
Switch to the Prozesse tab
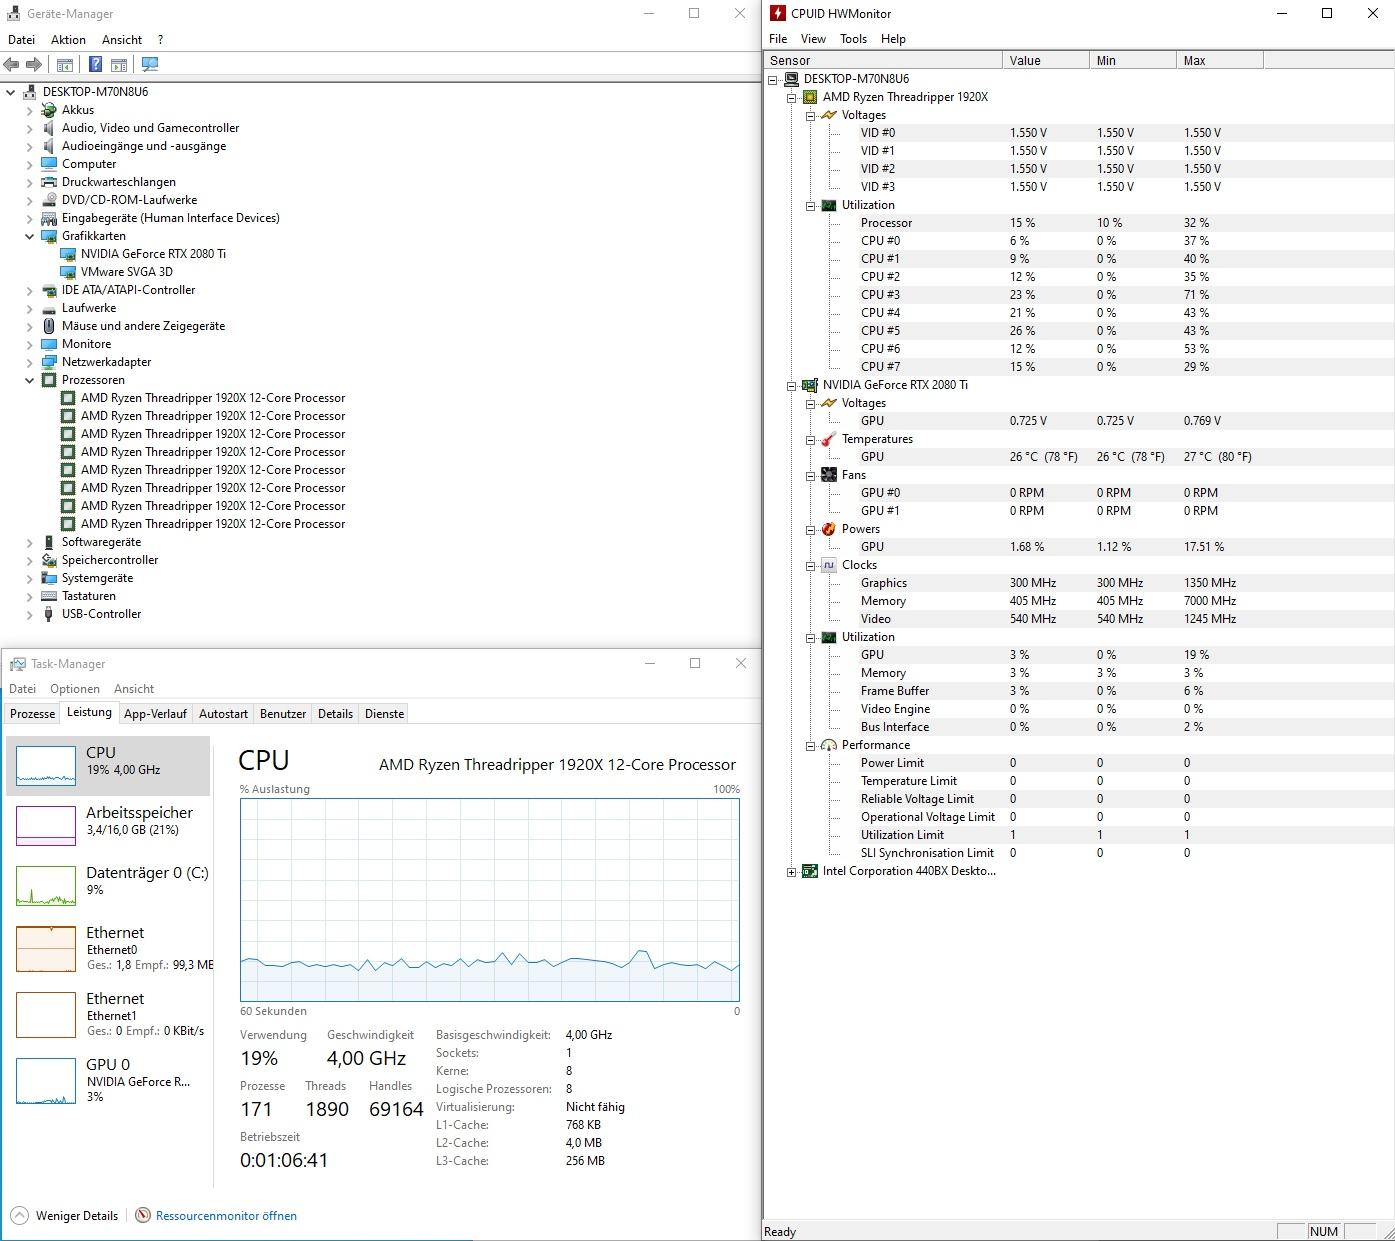click(32, 714)
